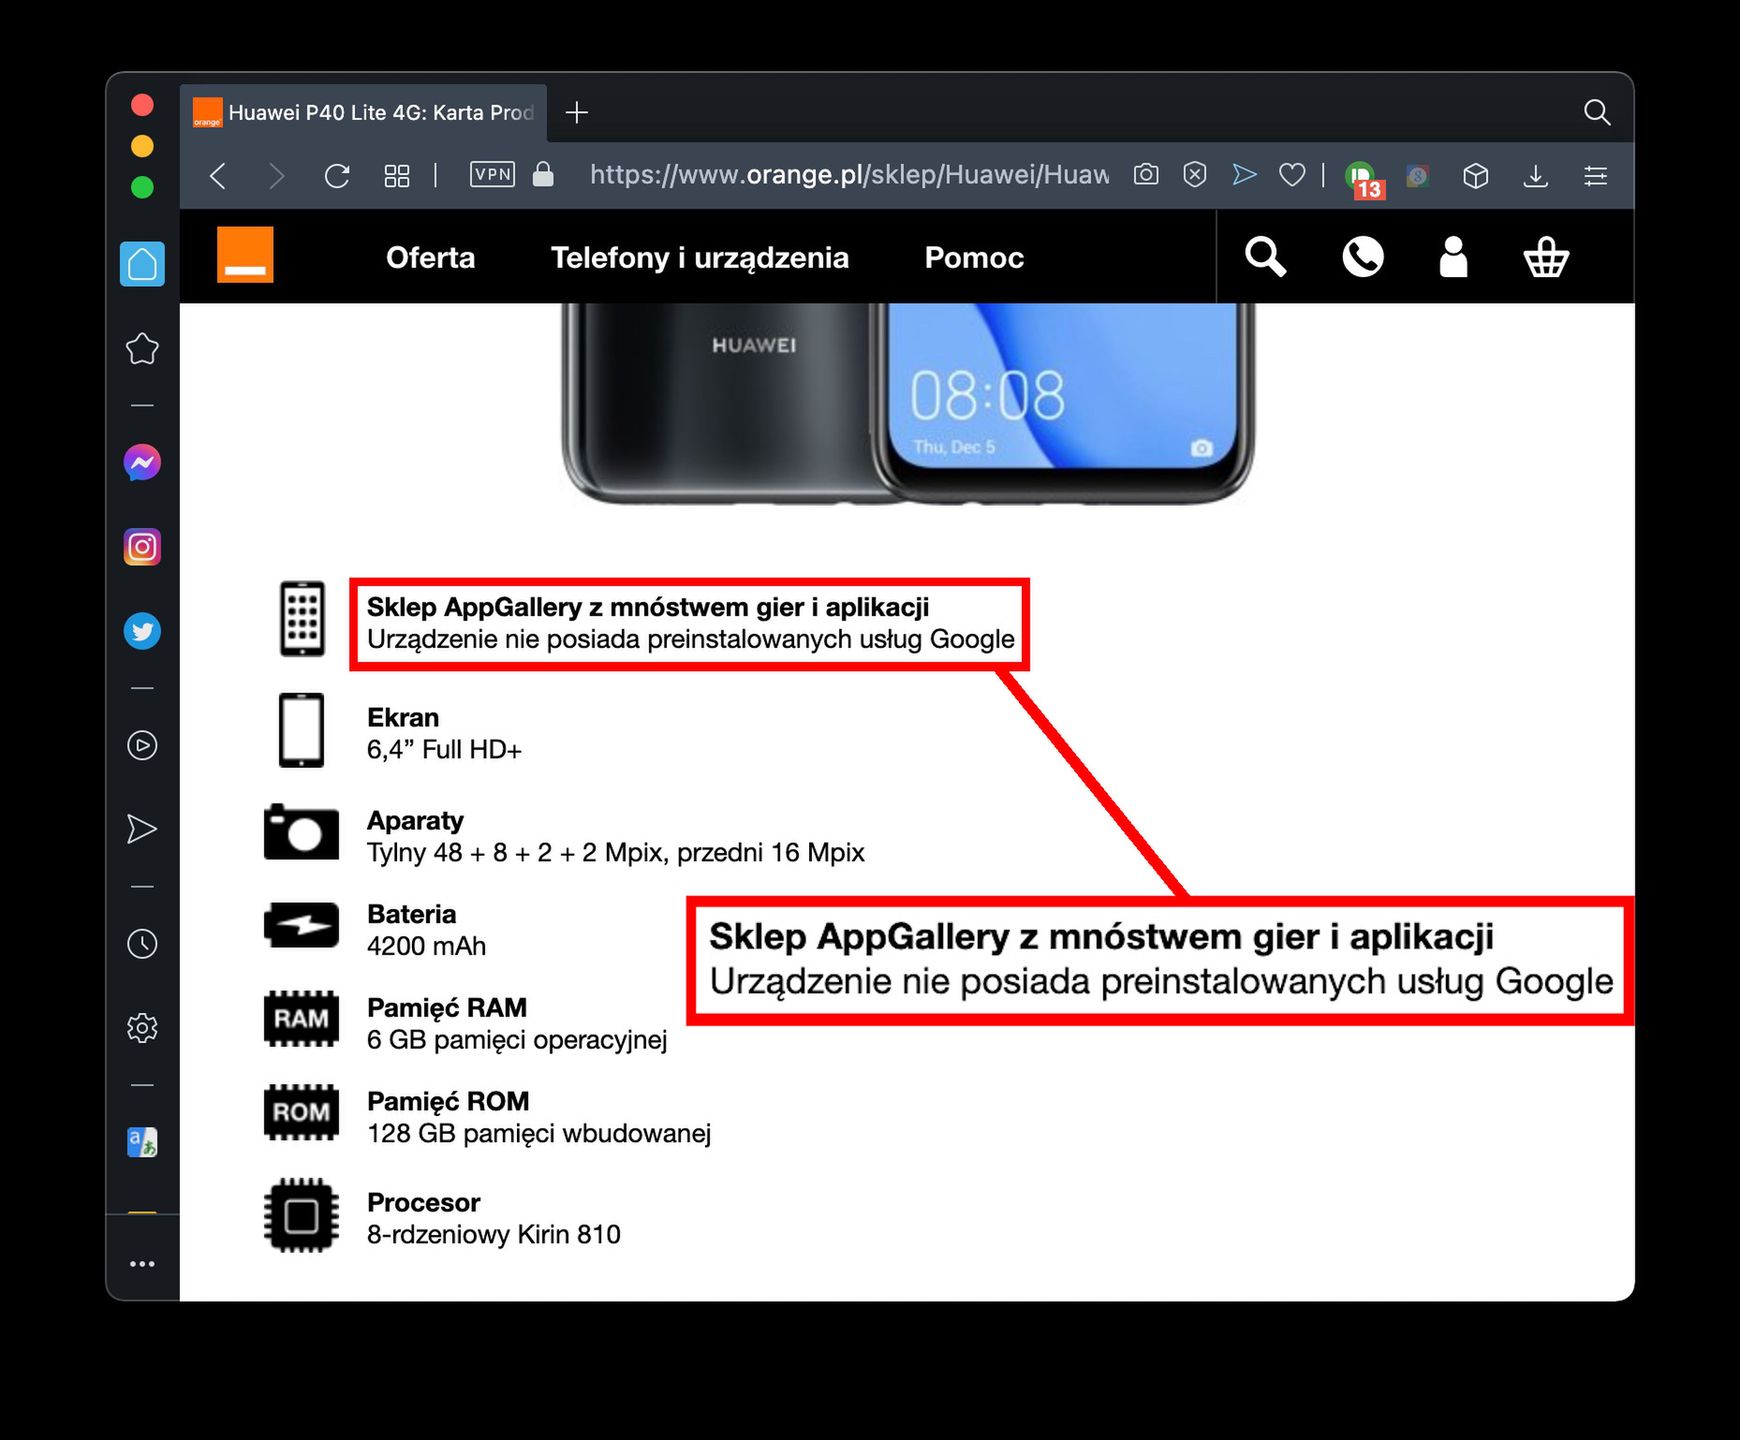Open the sidebar bookmarks star icon
1740x1440 pixels.
[142, 348]
